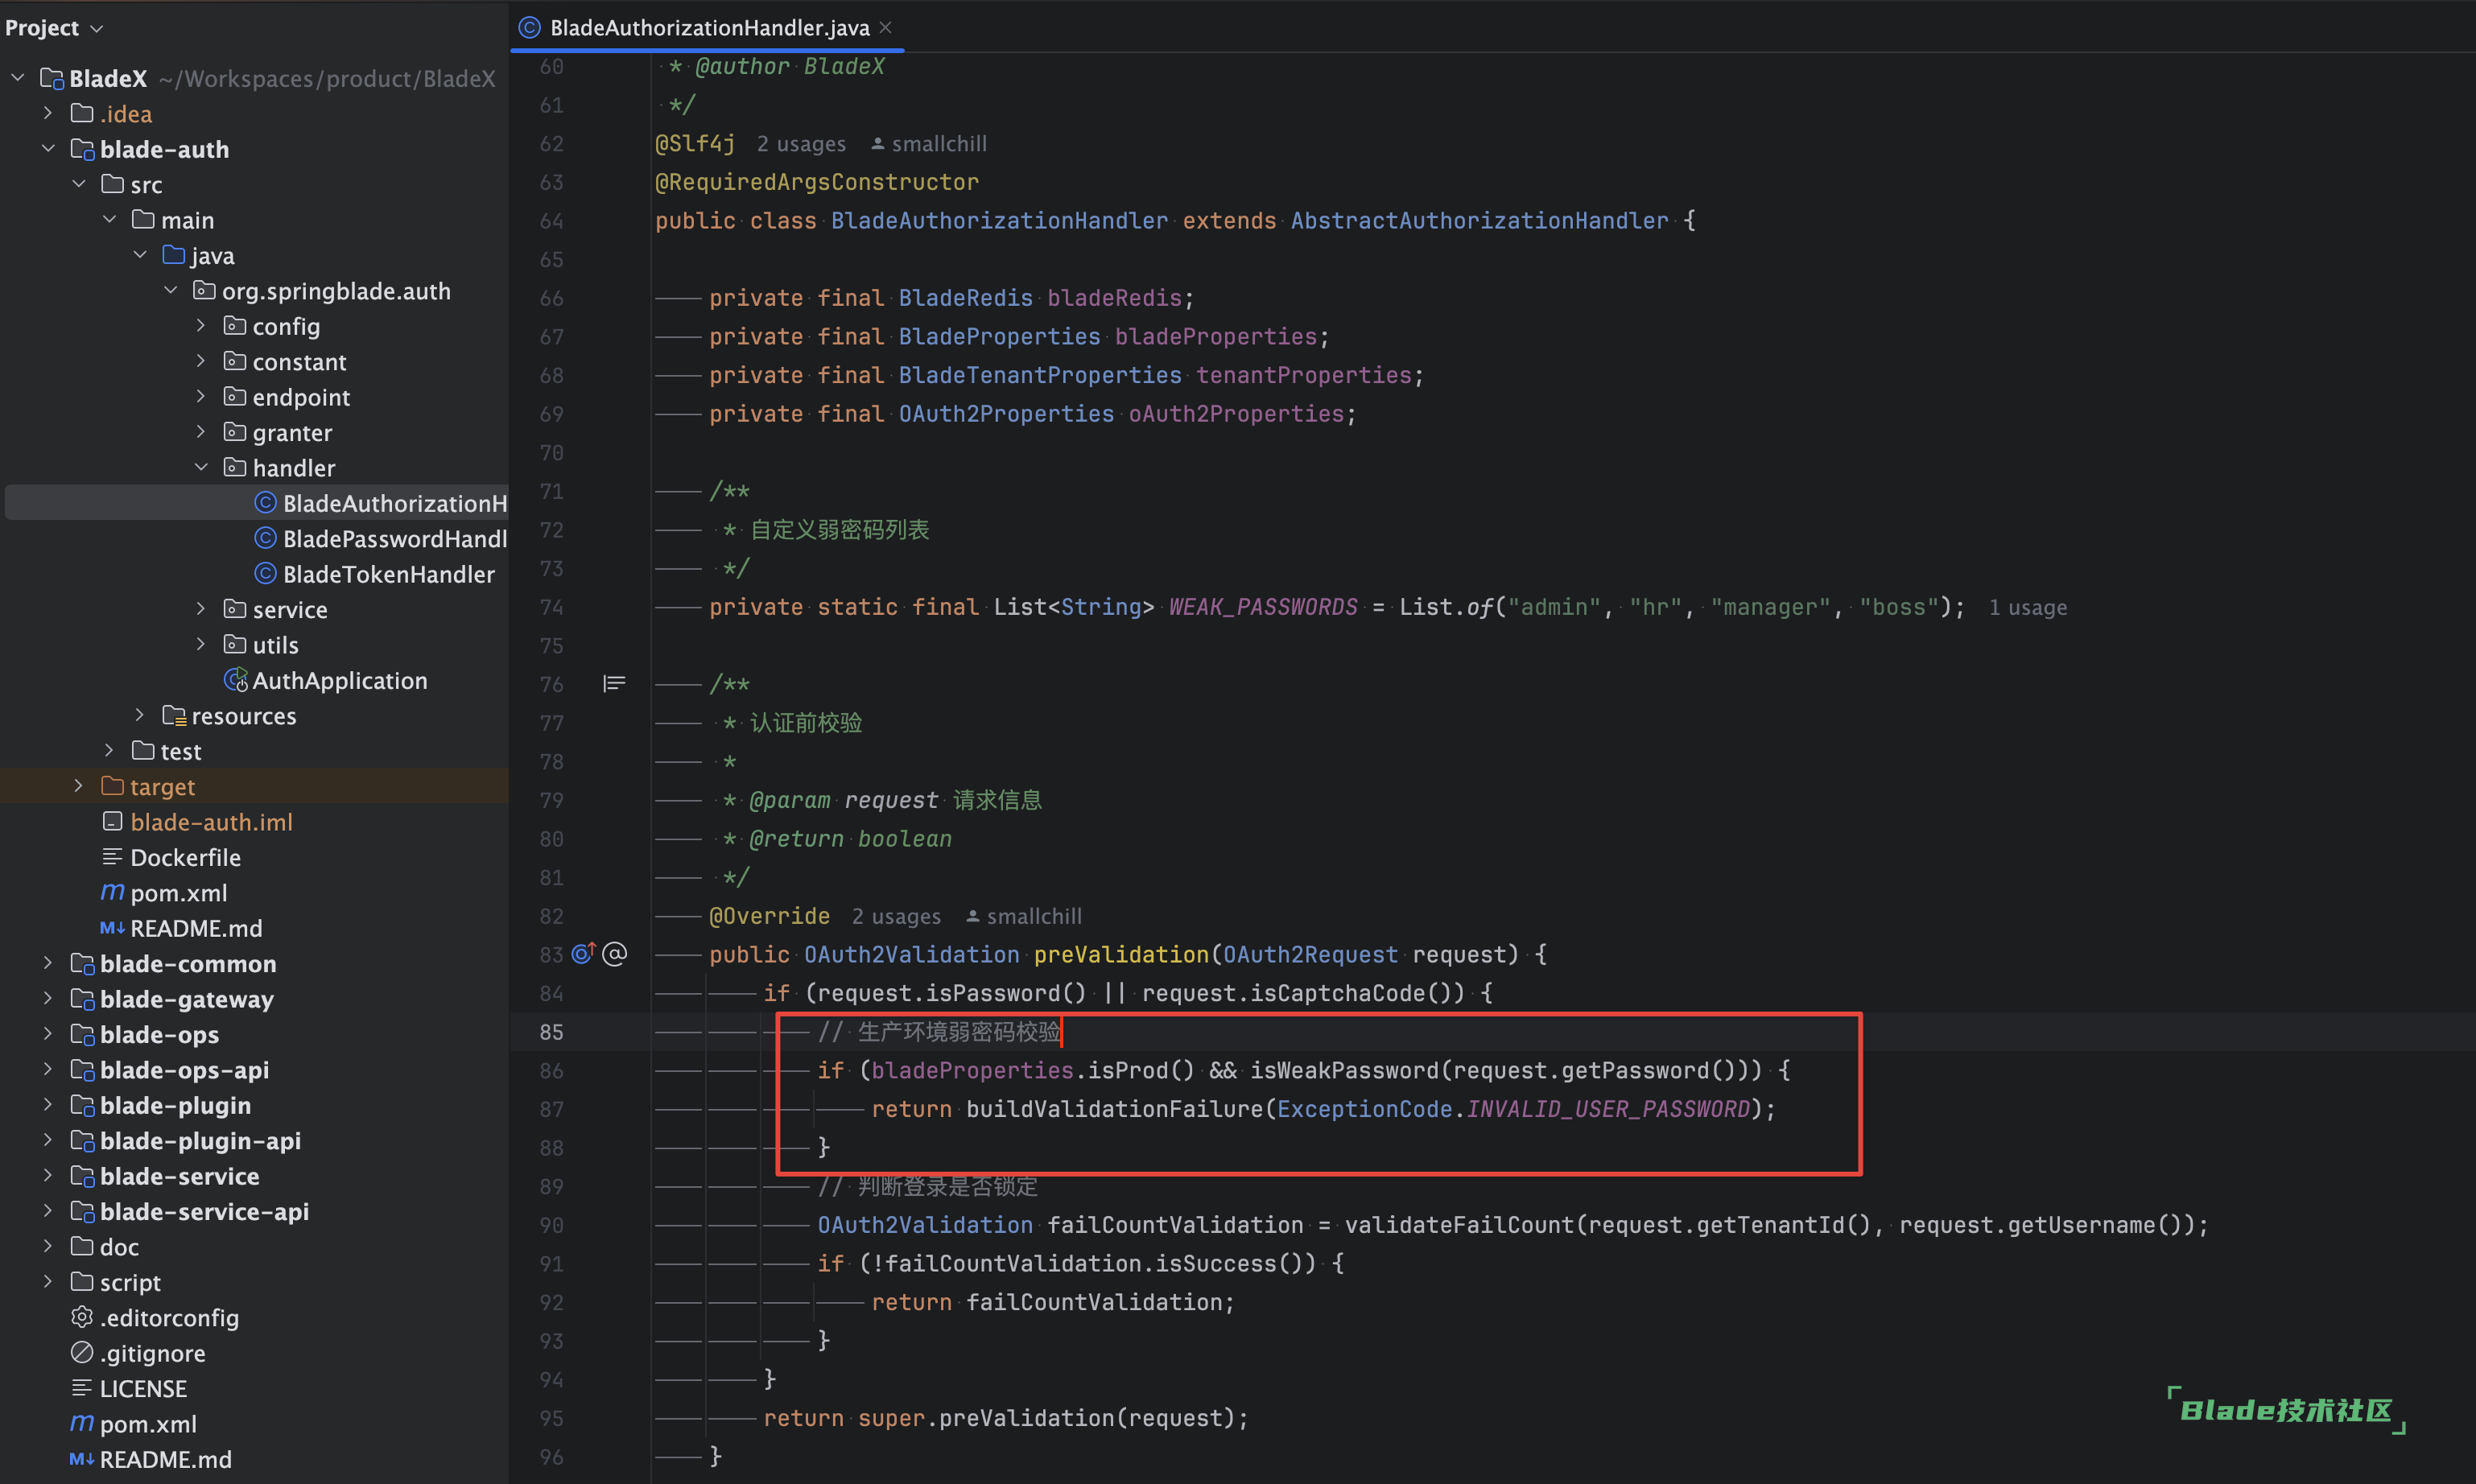Click the '2 usages' hint beside @Override
2476x1484 pixels.
click(896, 917)
